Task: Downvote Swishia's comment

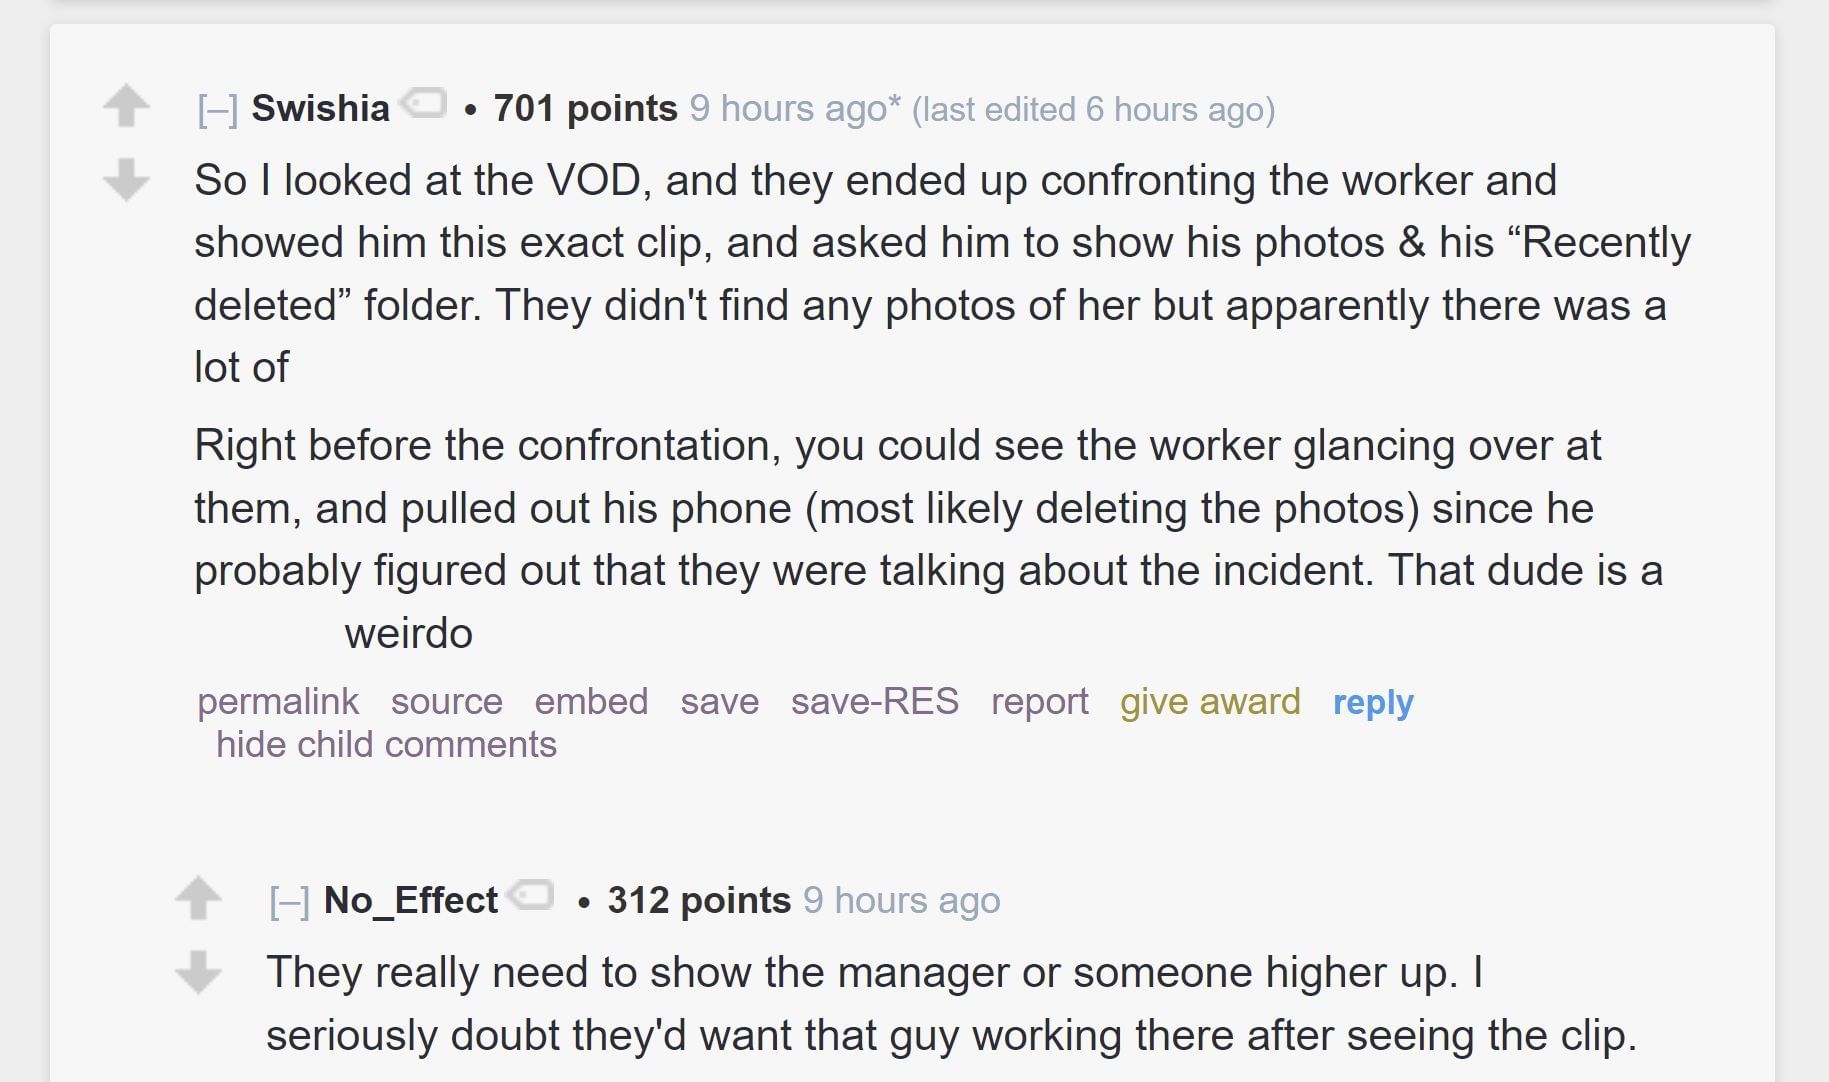Action: point(126,180)
